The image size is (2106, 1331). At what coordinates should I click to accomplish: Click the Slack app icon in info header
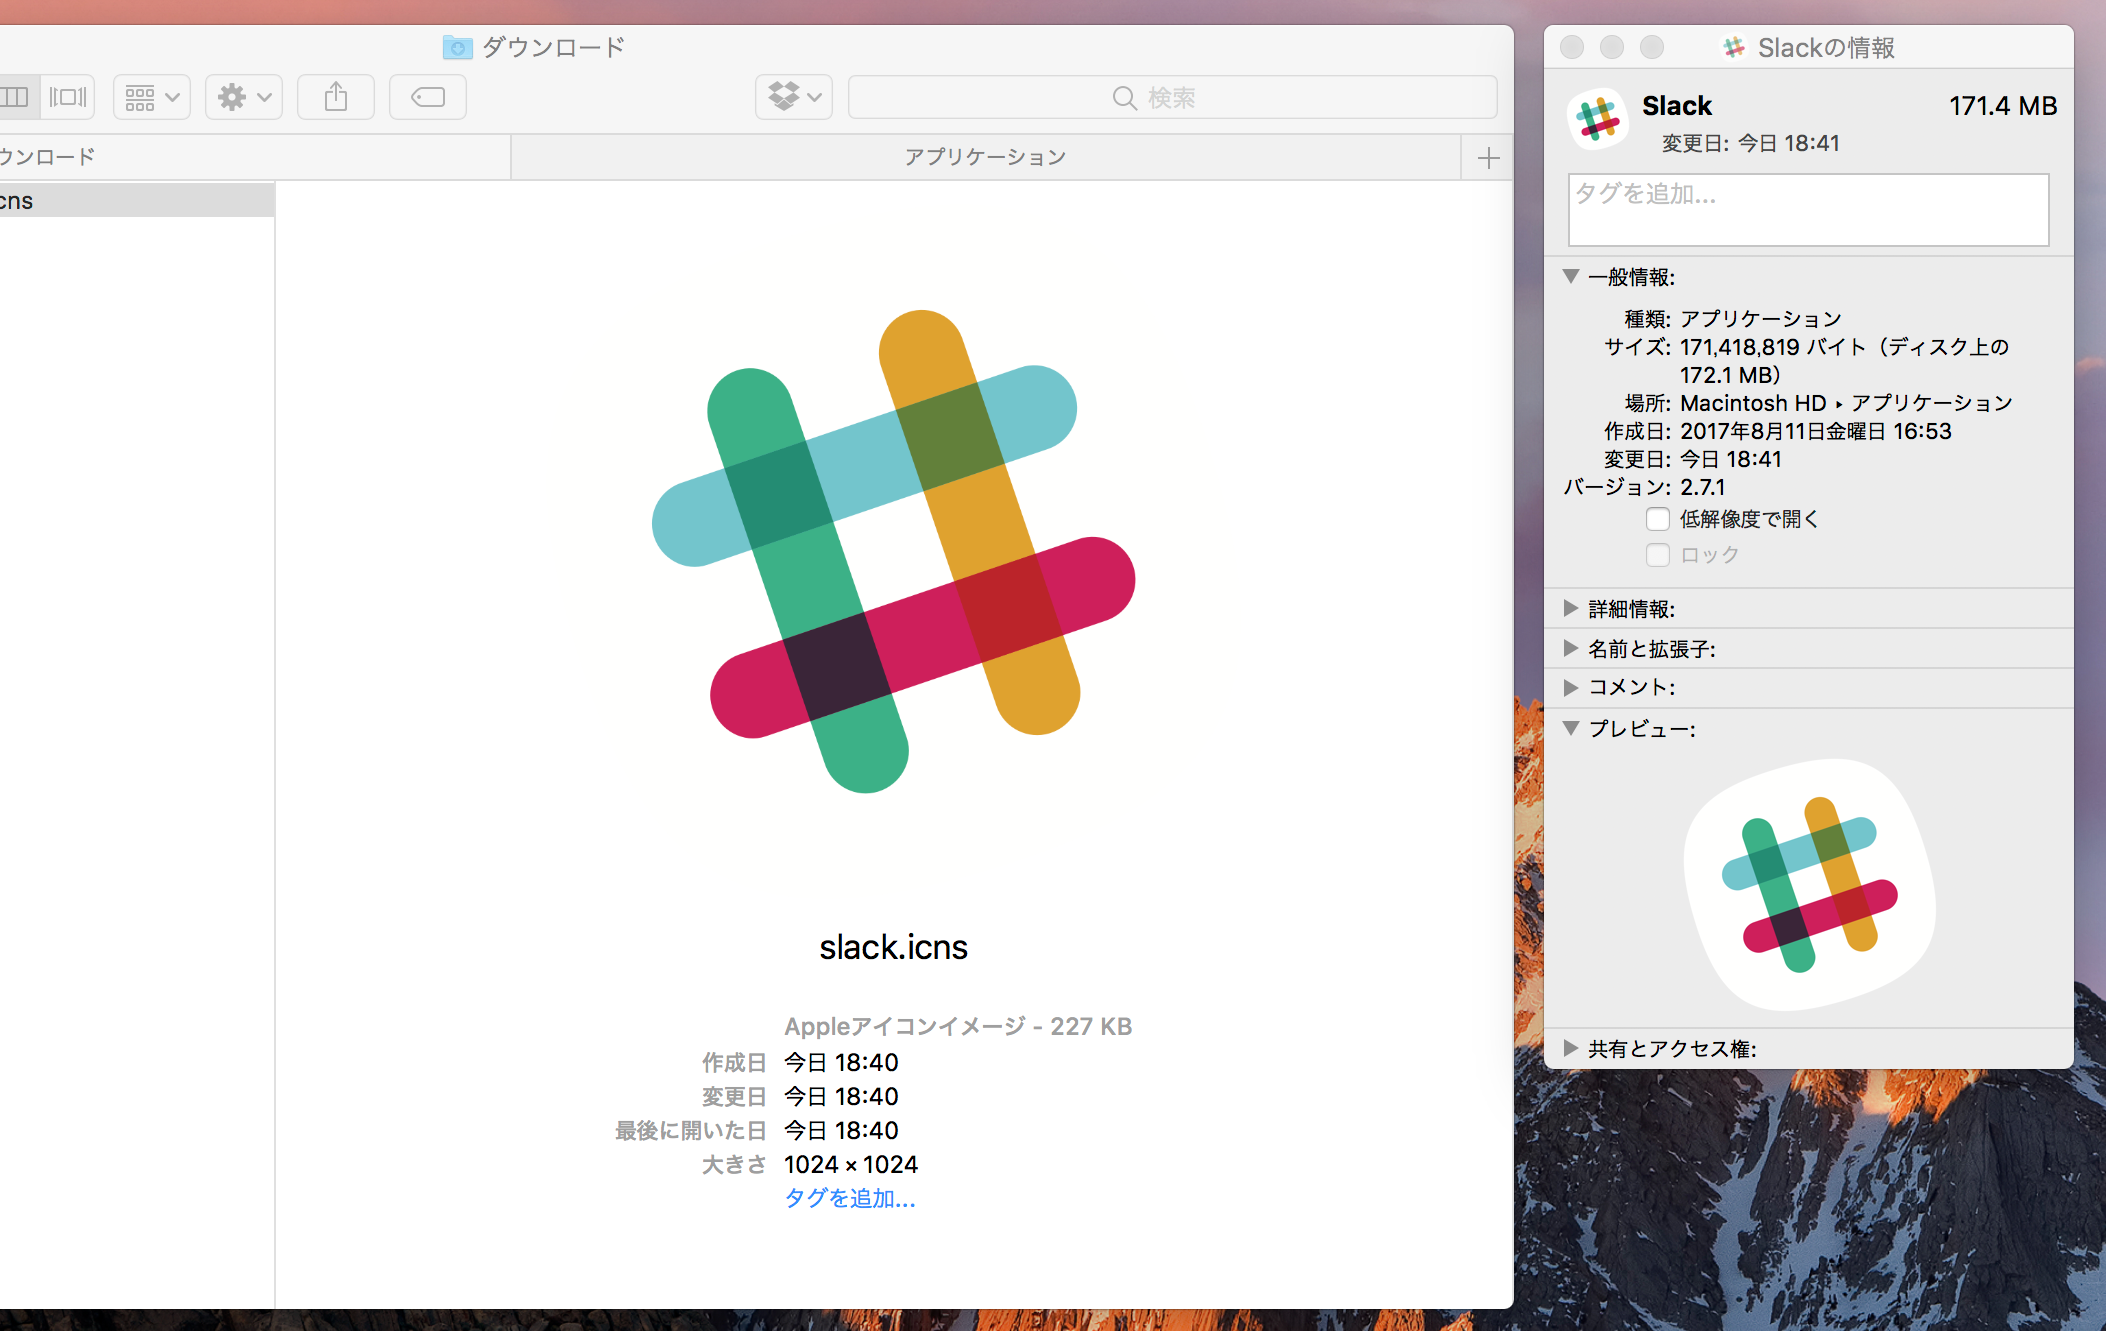point(1597,120)
